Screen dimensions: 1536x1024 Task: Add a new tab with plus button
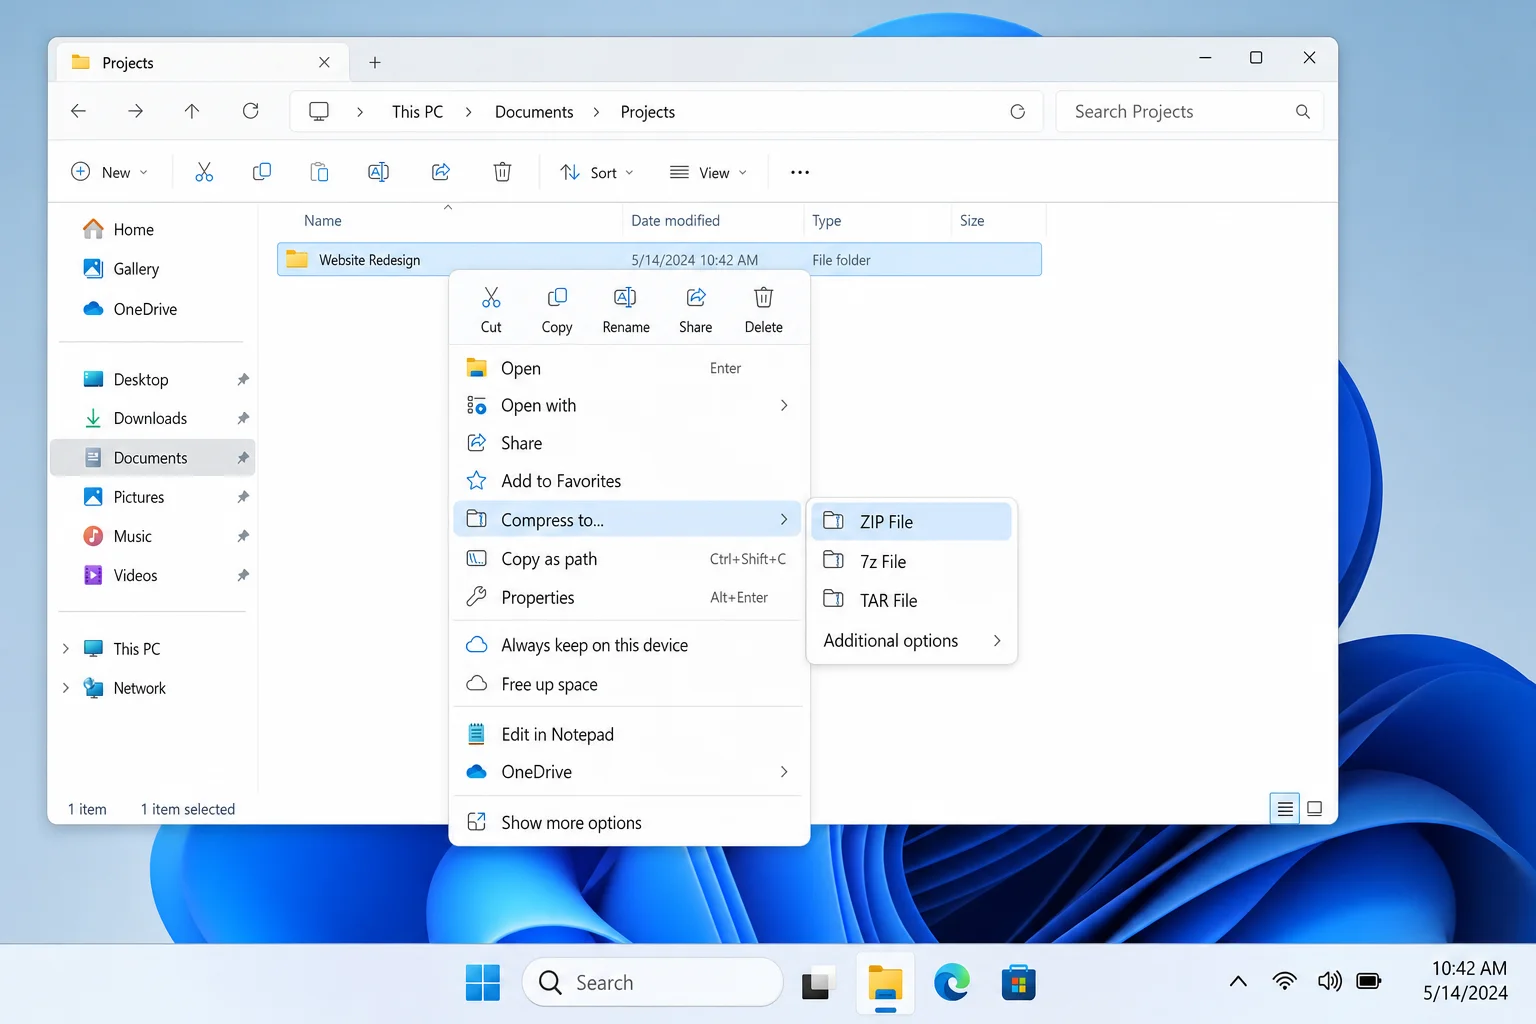(375, 62)
